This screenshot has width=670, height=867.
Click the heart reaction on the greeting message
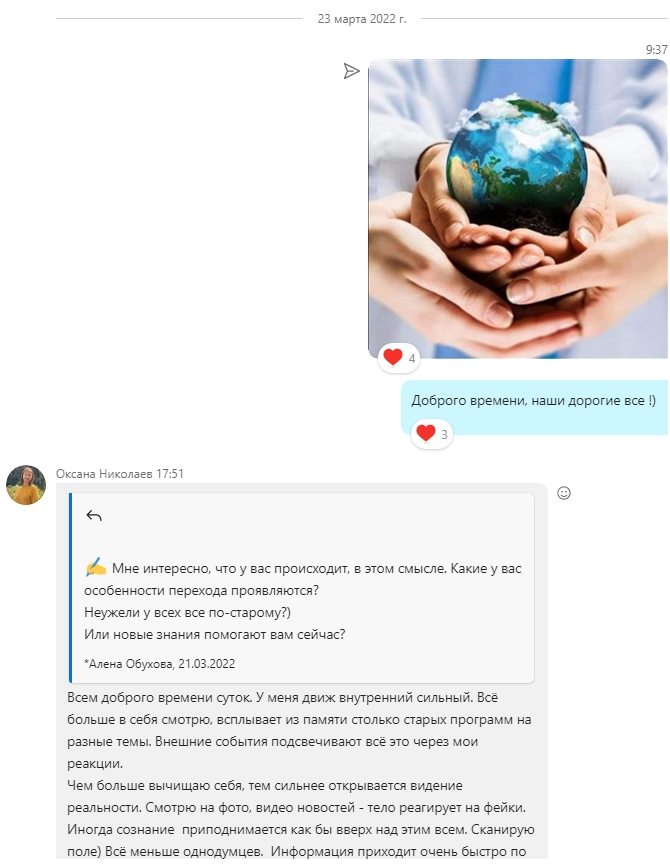[426, 433]
